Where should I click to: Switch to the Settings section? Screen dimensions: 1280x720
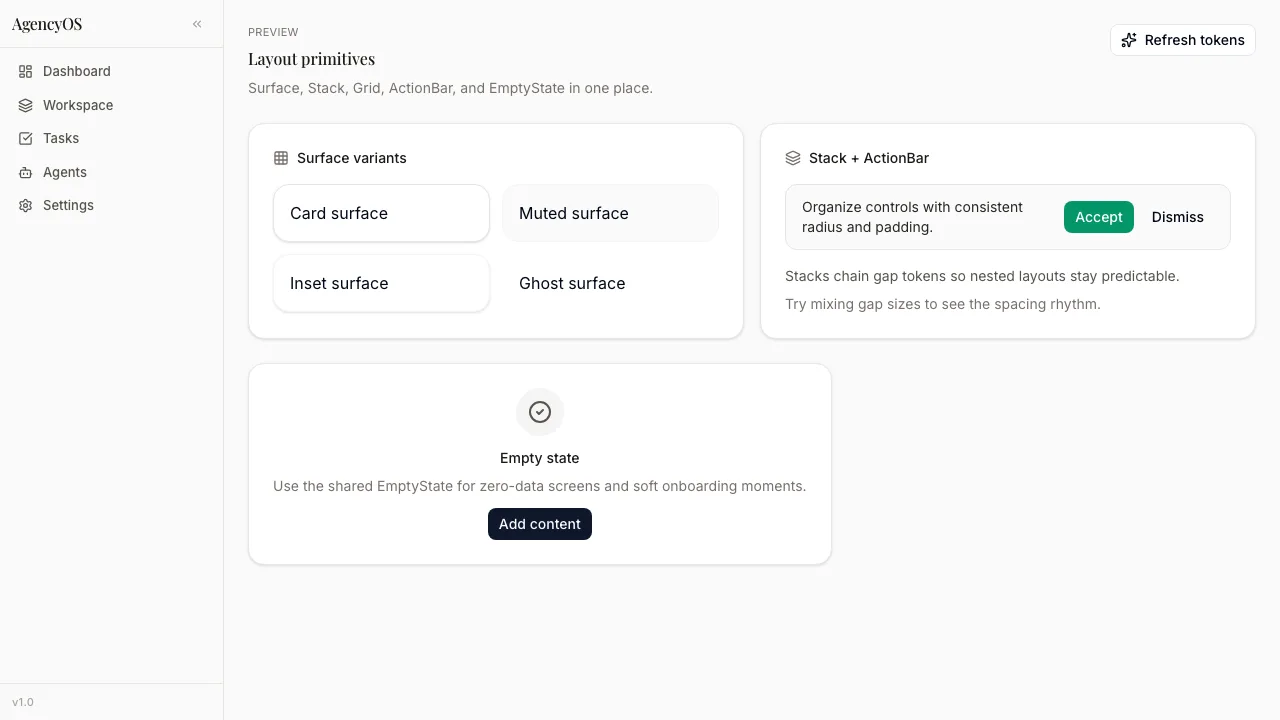click(x=68, y=205)
